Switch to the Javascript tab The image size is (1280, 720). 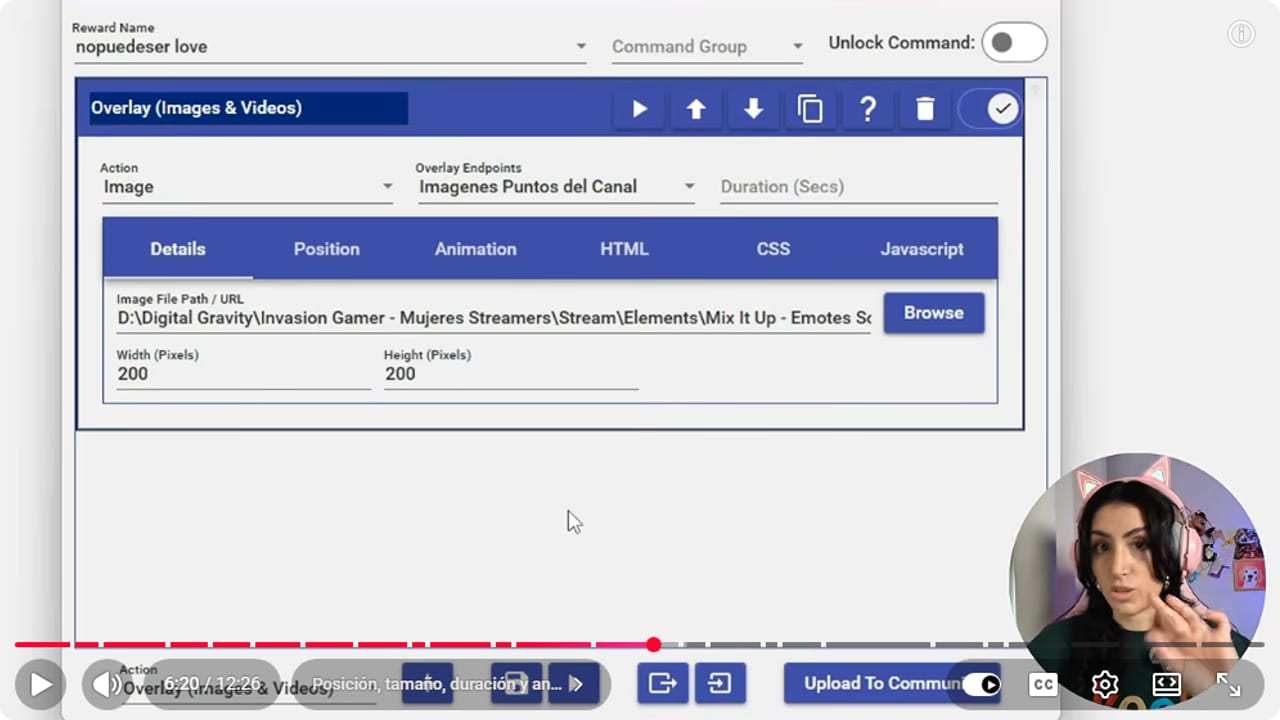coord(922,249)
